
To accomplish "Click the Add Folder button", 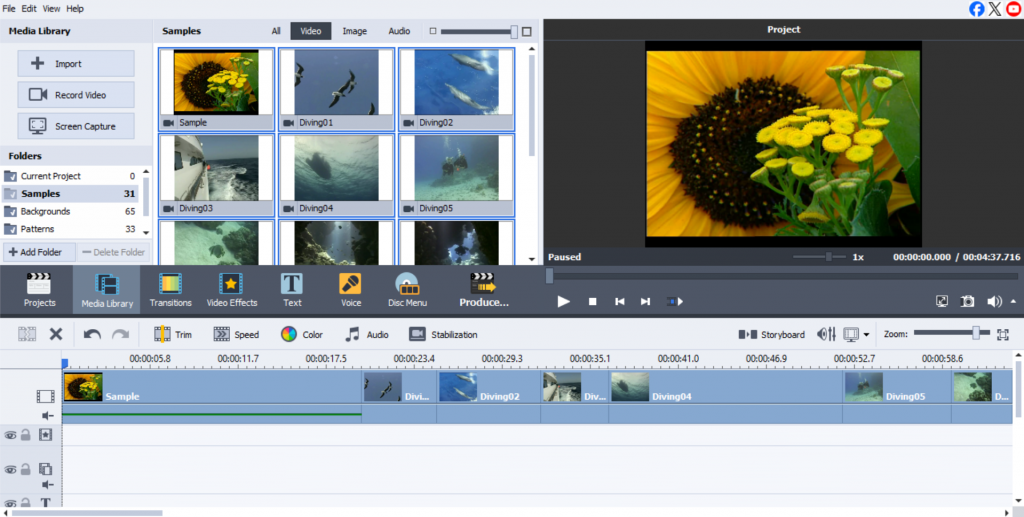I will point(38,252).
